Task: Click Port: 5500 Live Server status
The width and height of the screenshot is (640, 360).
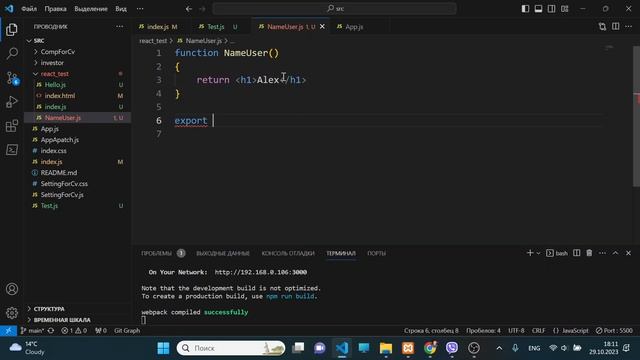Action: pos(614,331)
